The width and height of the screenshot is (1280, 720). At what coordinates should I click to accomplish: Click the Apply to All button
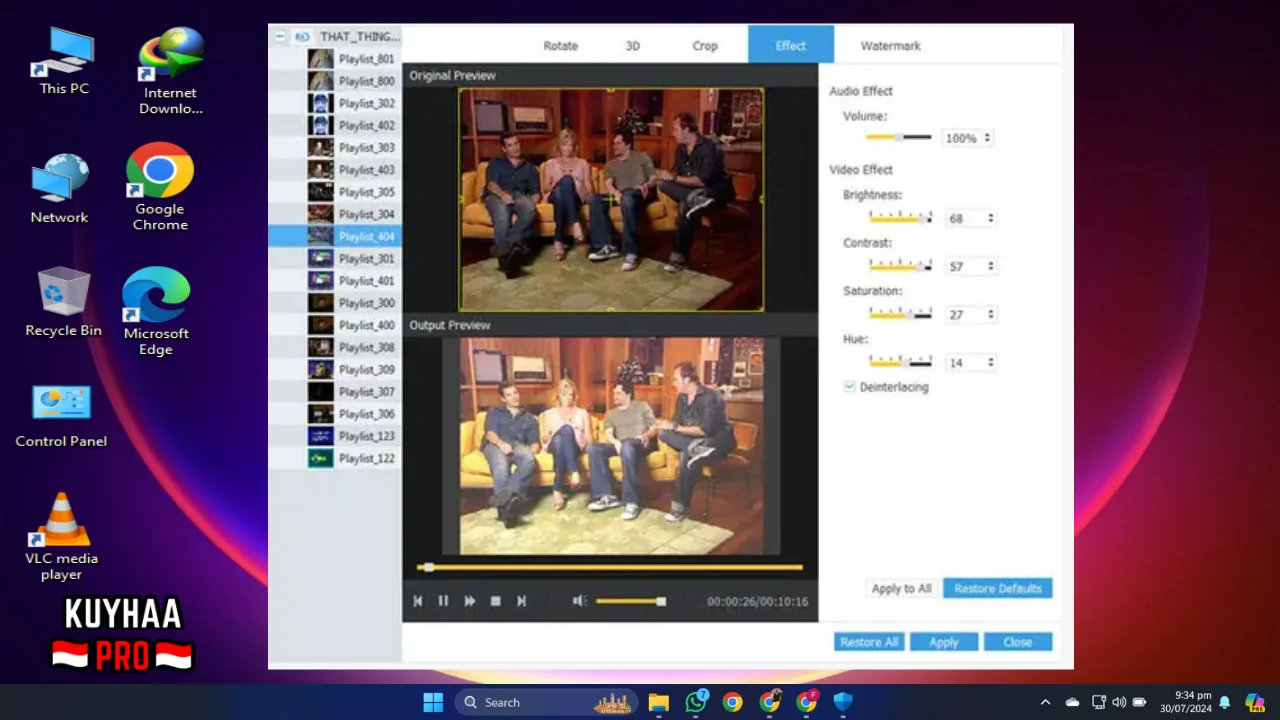click(901, 588)
